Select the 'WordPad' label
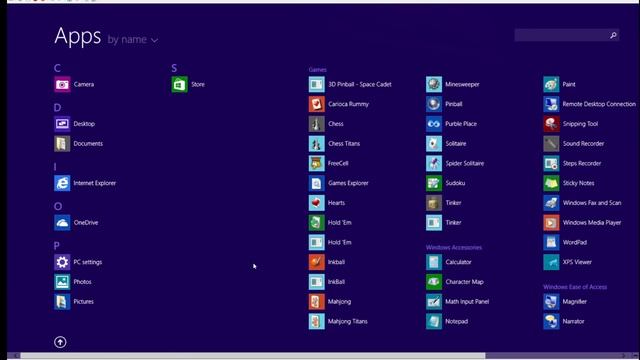The width and height of the screenshot is (640, 360). click(x=575, y=242)
